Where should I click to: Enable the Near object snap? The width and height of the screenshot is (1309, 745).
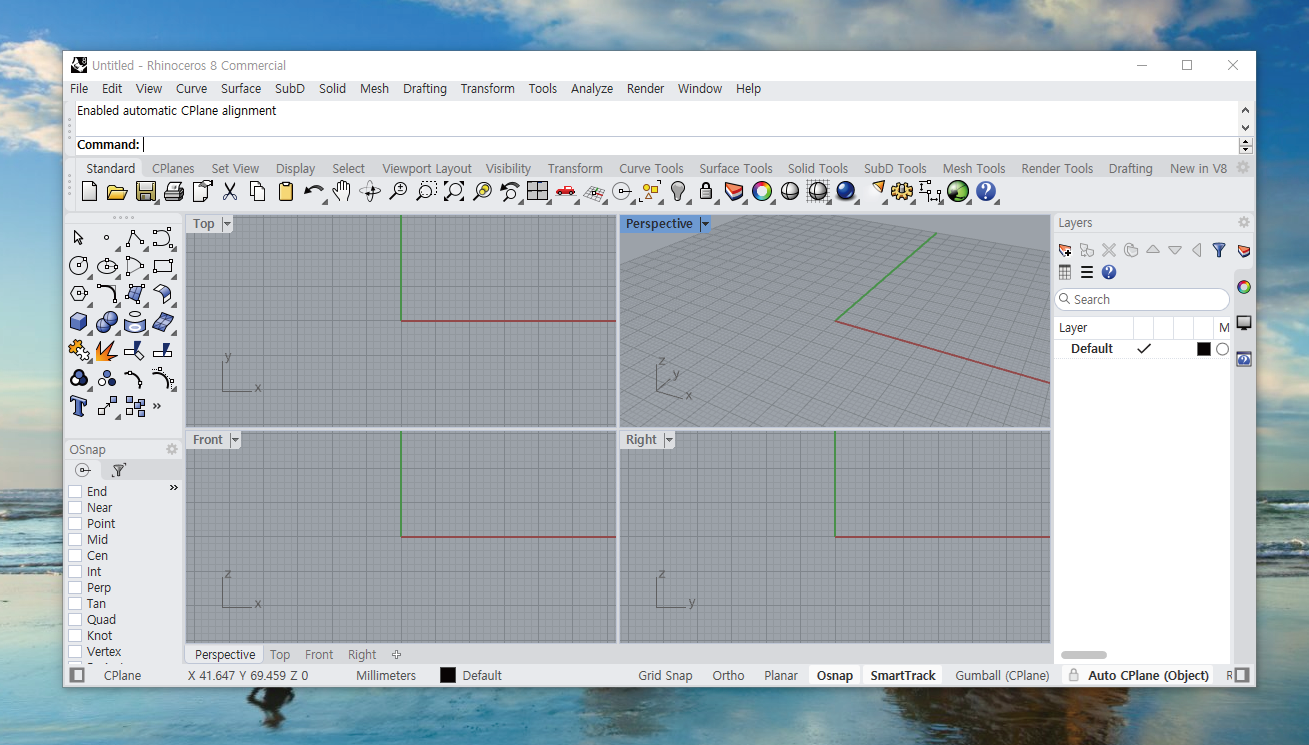coord(75,508)
